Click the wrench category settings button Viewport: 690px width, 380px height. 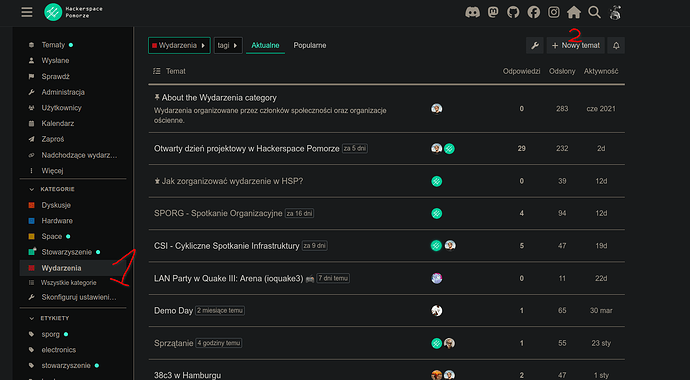(535, 45)
